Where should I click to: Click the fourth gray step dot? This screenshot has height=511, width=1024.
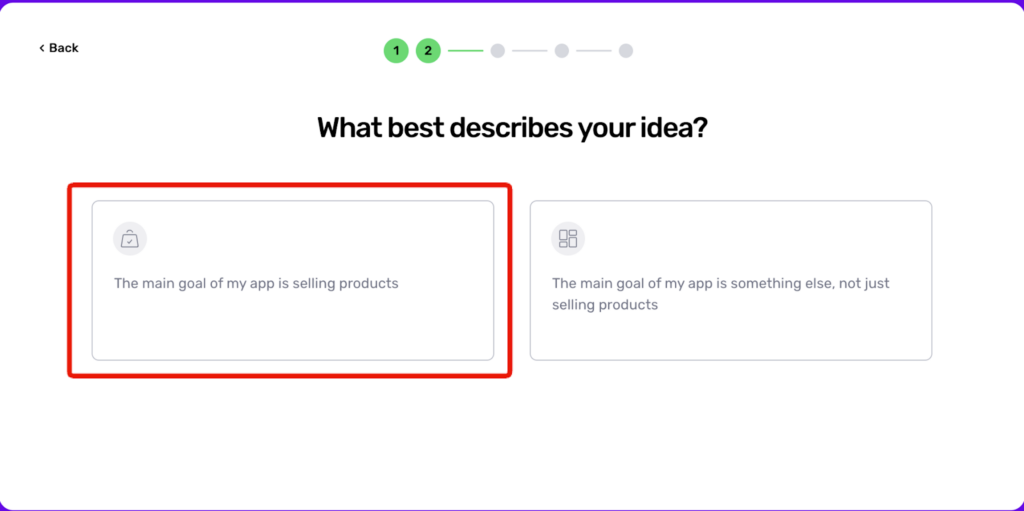click(562, 51)
